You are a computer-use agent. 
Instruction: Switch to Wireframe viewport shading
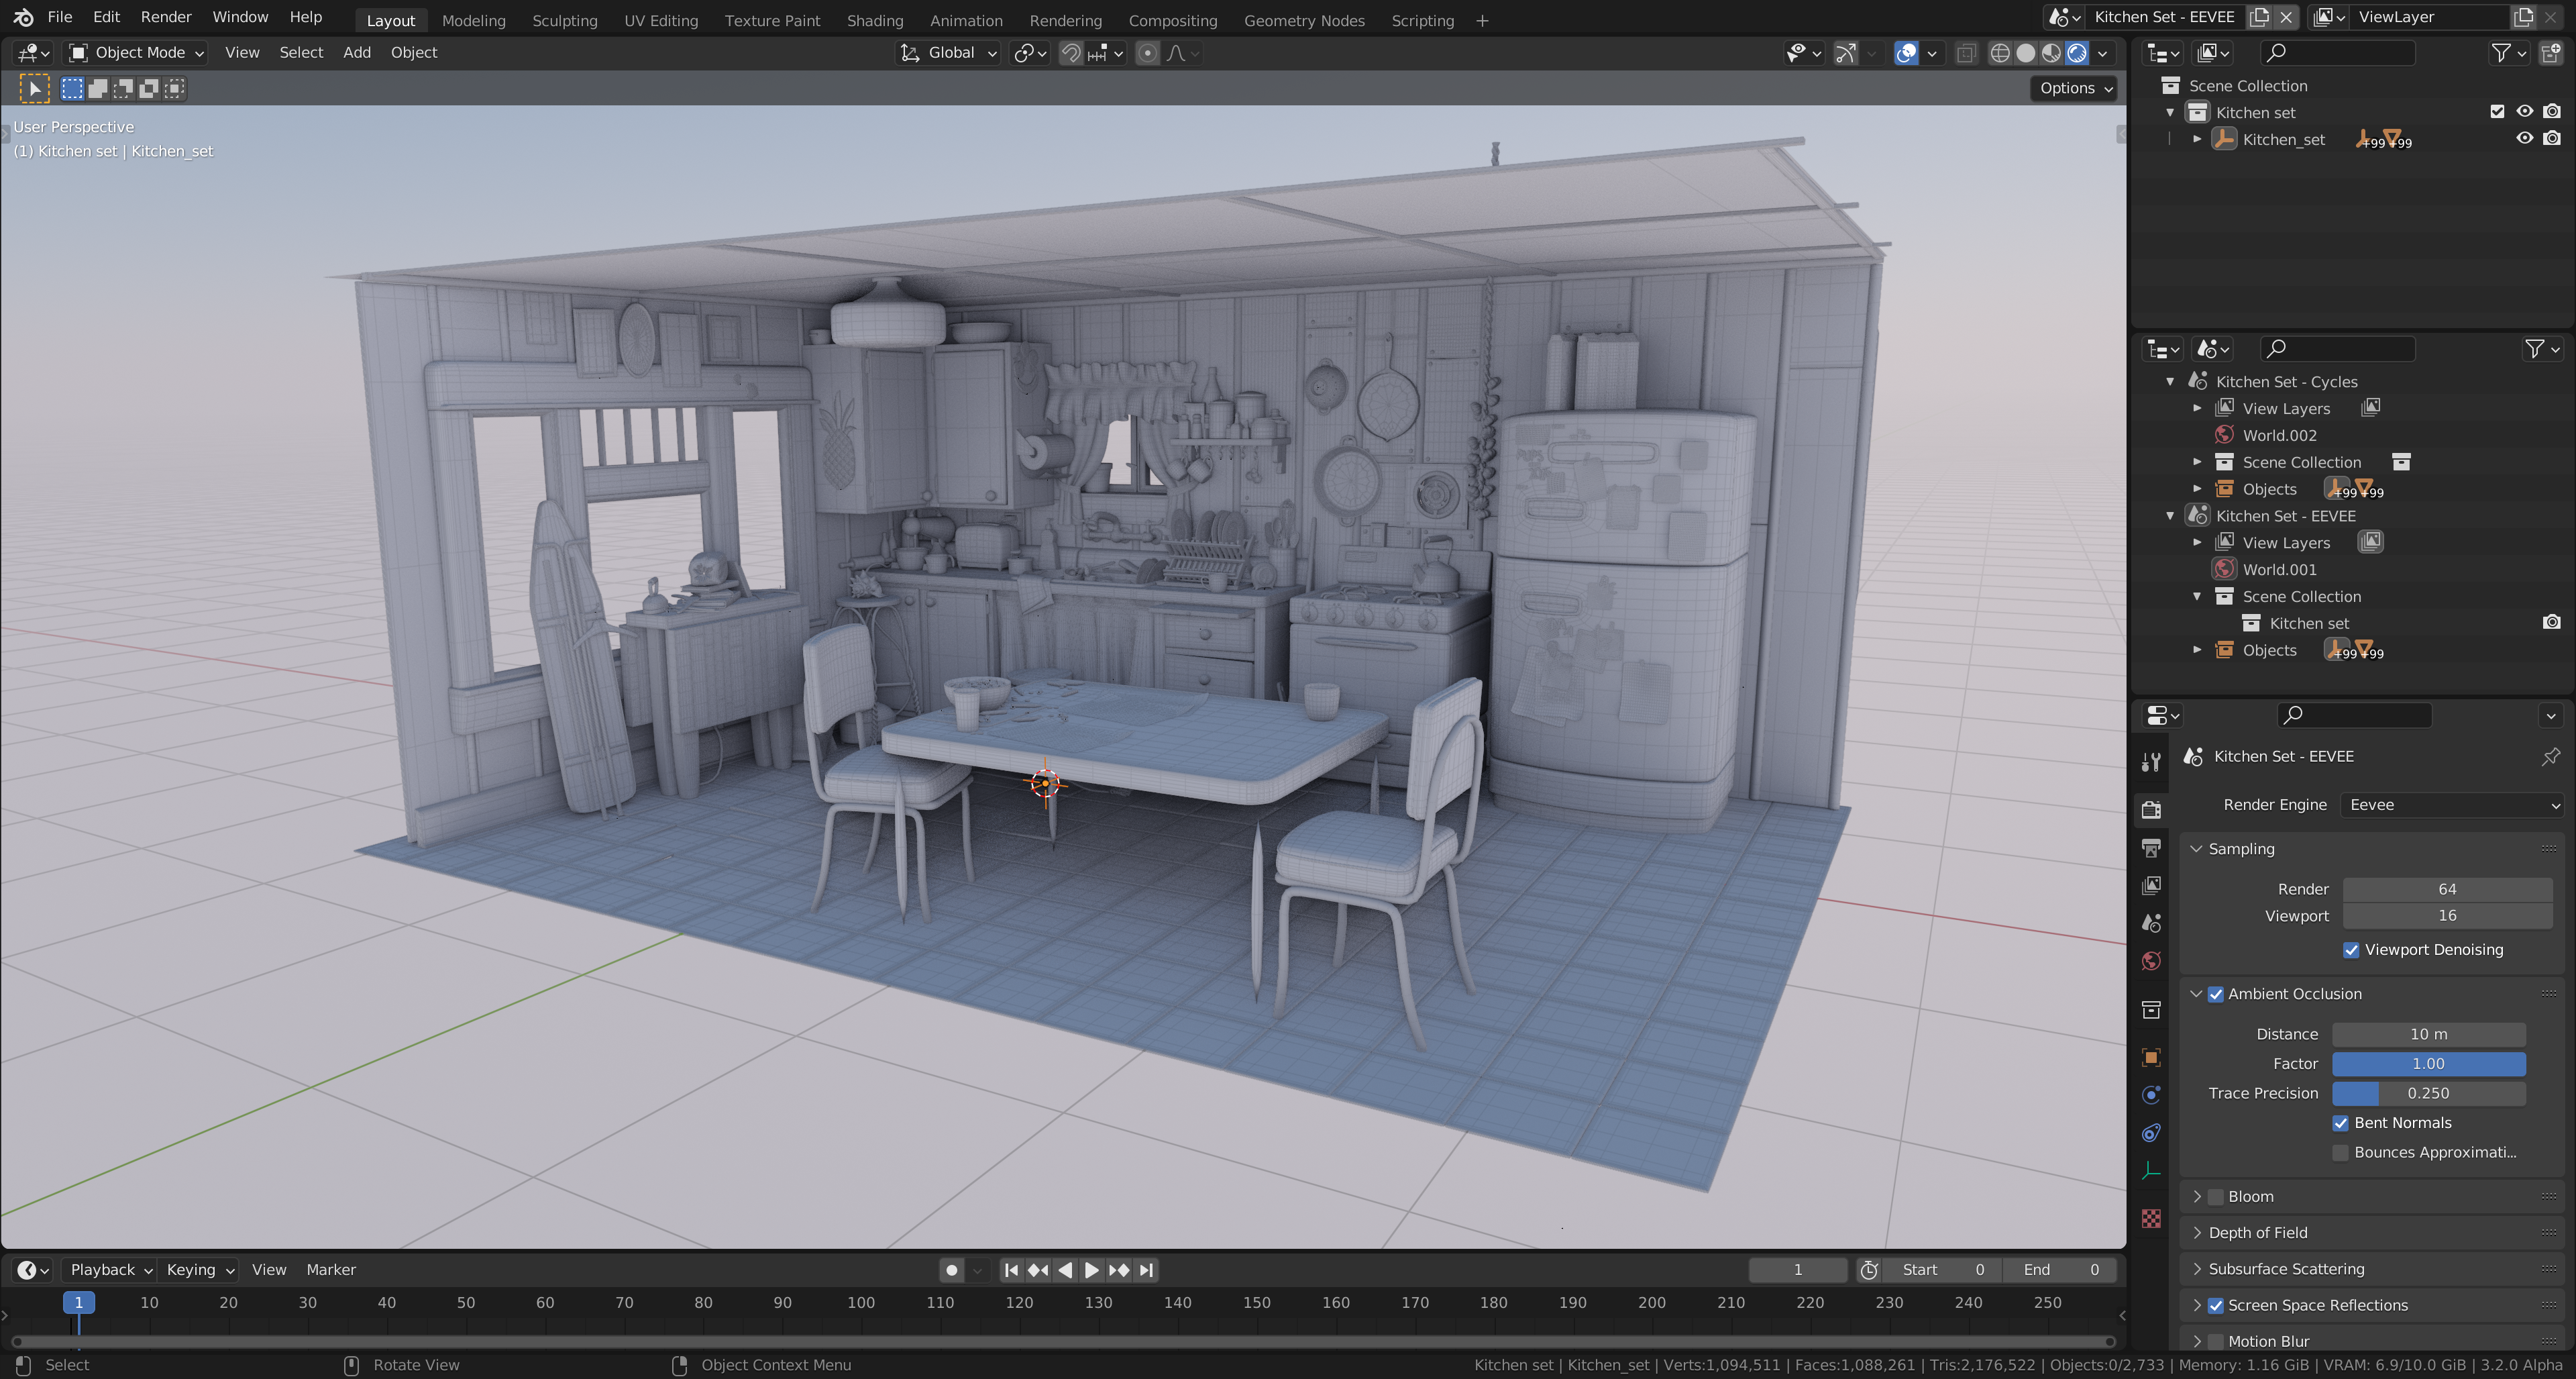(2000, 53)
